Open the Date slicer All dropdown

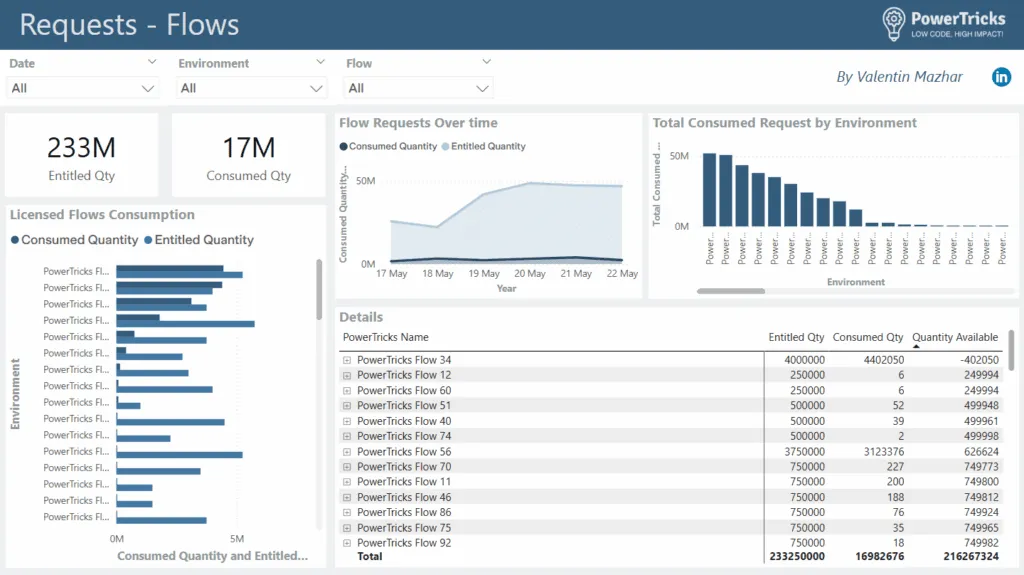[x=82, y=88]
